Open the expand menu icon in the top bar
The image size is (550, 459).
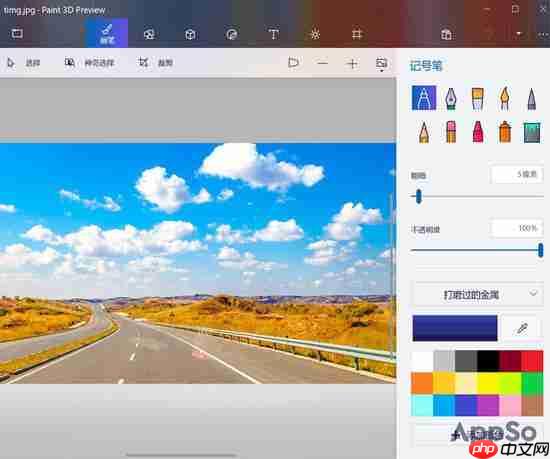[17, 34]
